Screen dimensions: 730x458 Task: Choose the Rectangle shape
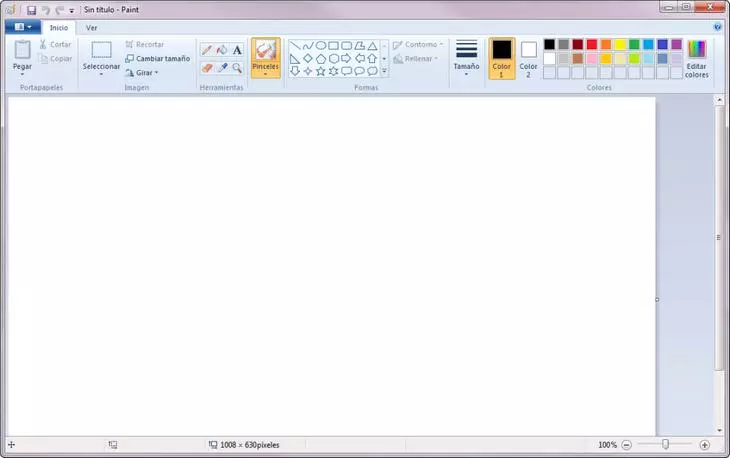point(333,46)
